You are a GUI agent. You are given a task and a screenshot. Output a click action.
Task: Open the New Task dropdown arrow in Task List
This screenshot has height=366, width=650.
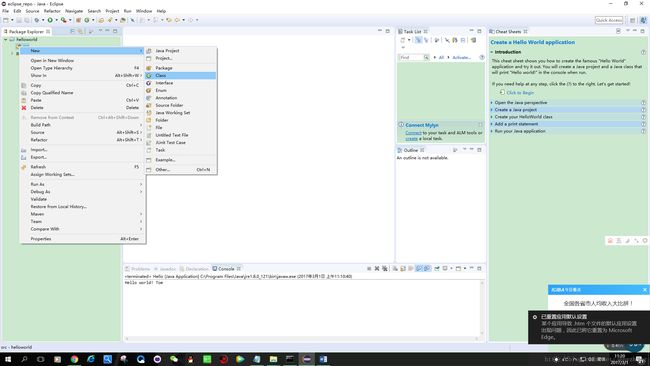(409, 40)
